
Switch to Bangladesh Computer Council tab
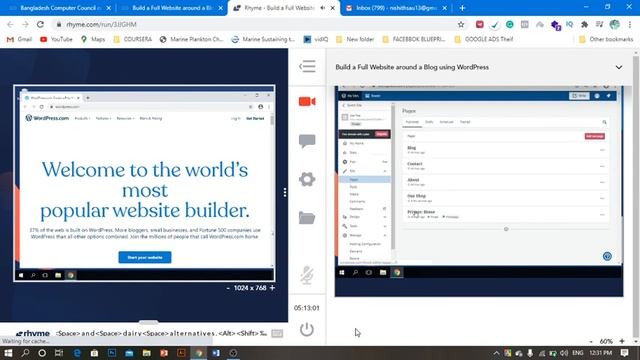coord(59,8)
